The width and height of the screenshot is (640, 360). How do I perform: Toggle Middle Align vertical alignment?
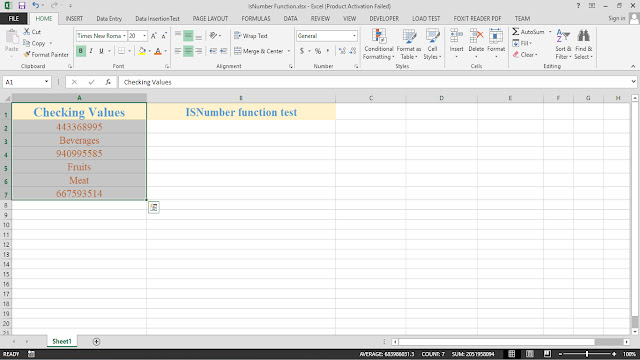188,36
